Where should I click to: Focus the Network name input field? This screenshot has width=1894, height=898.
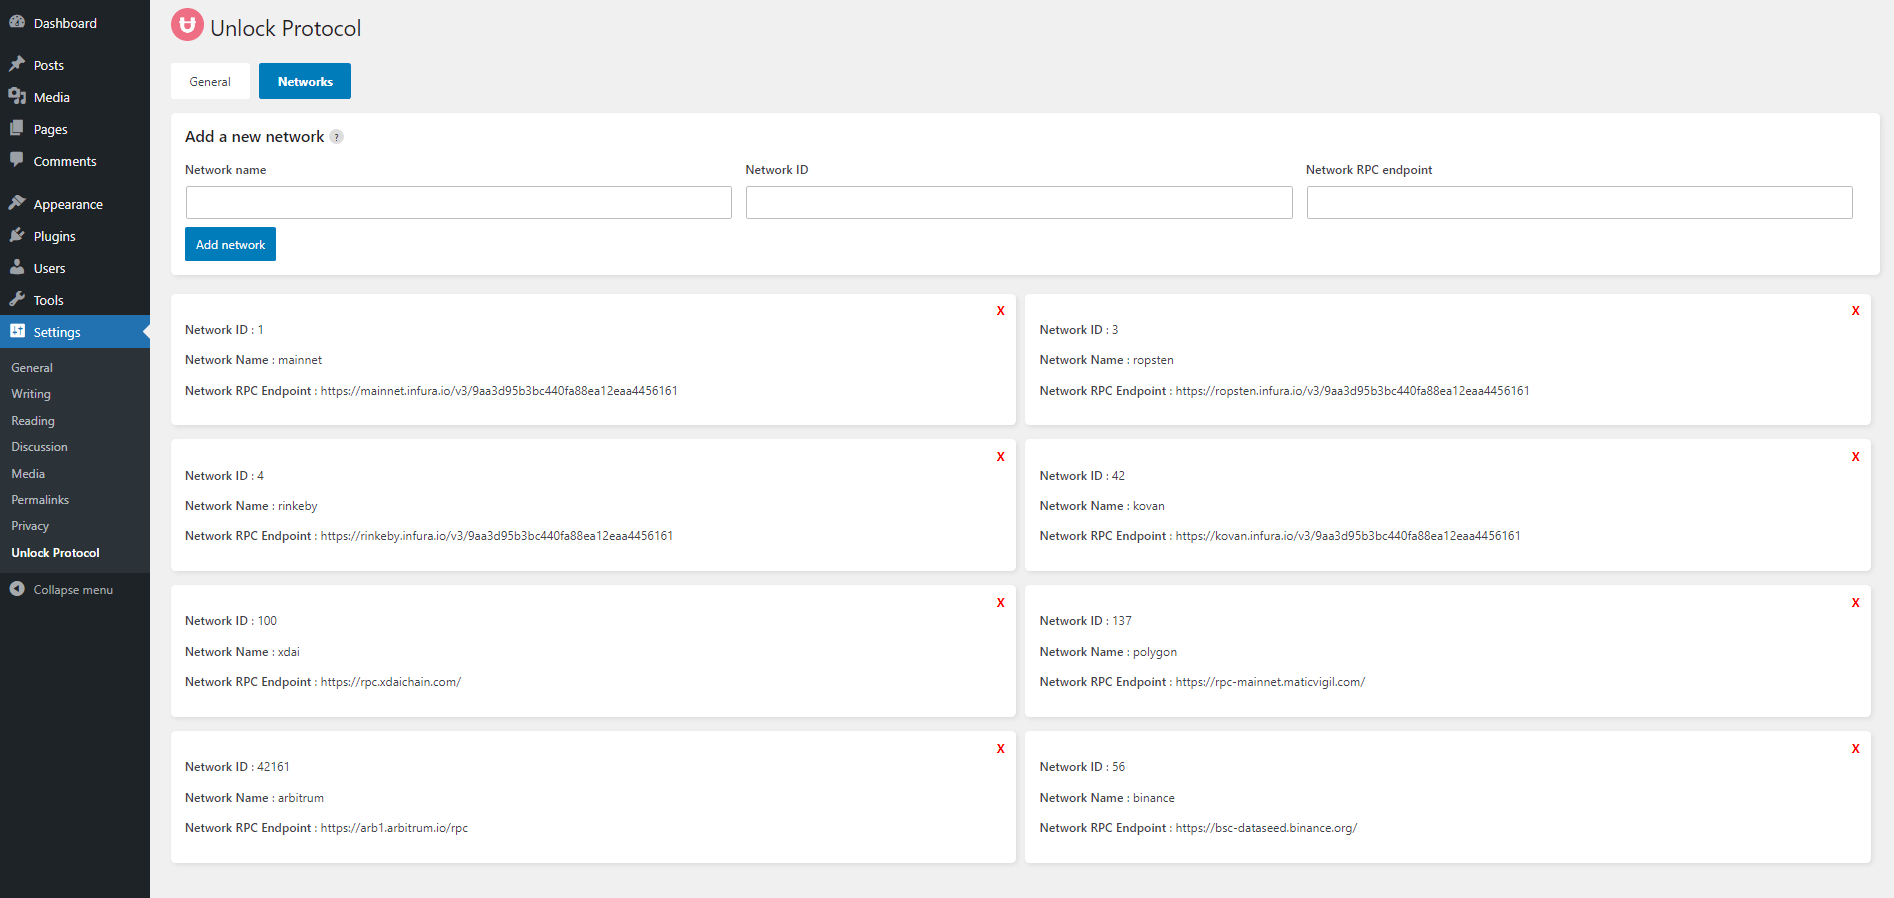coord(459,202)
